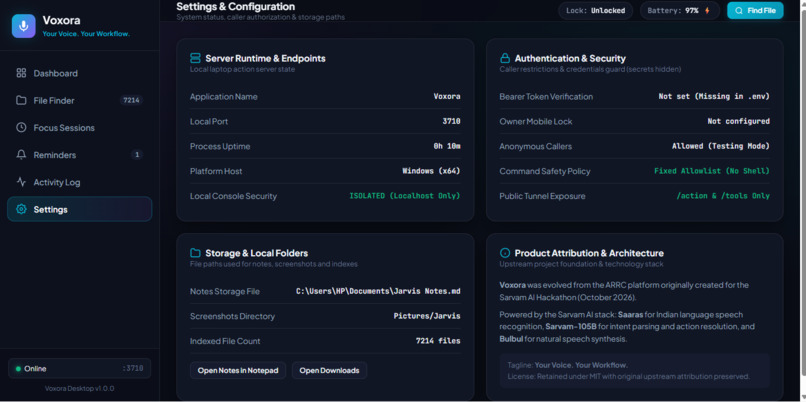Click the Bearer Token Verification label
806x402 pixels.
pyautogui.click(x=546, y=96)
